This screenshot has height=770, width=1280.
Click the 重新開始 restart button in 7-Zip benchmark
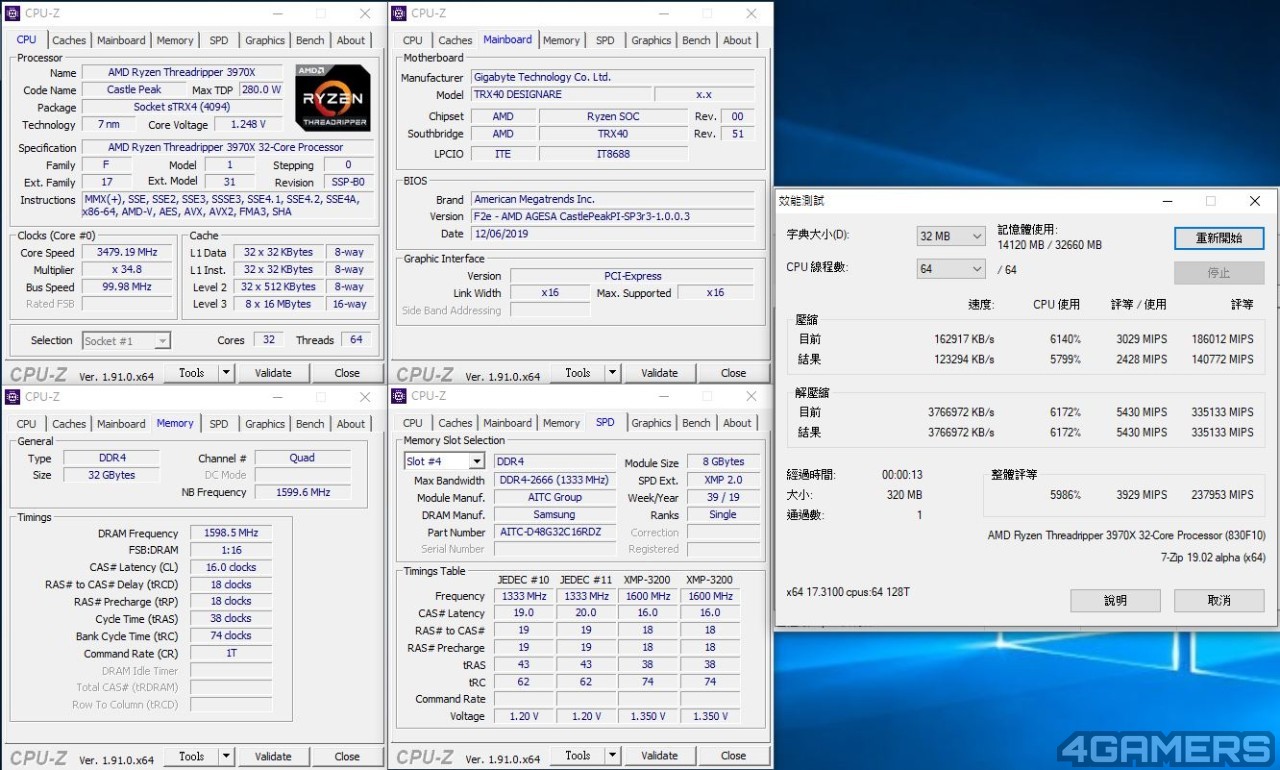pyautogui.click(x=1219, y=238)
